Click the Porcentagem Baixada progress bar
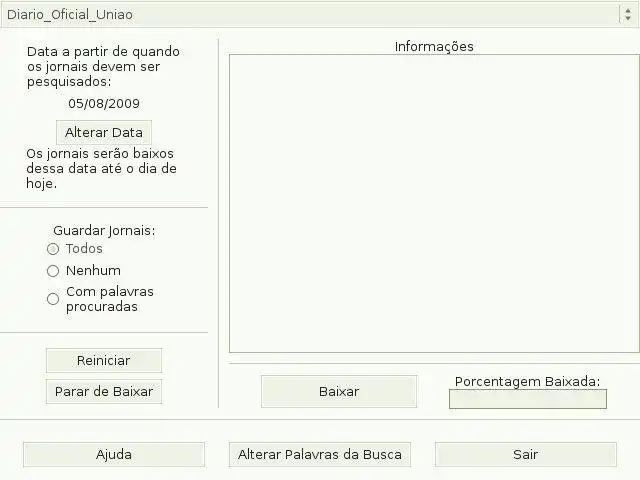640x480 pixels. tap(528, 399)
